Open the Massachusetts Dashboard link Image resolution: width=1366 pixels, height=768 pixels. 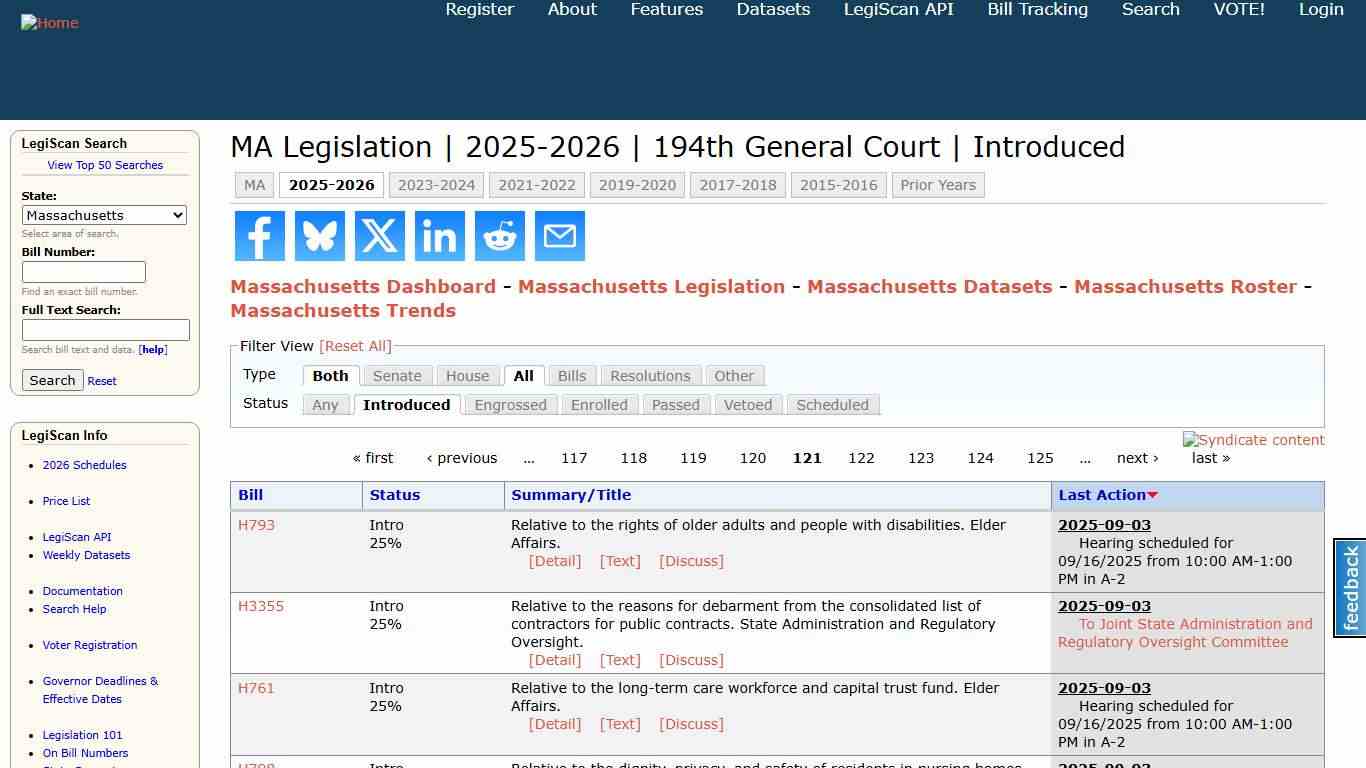(362, 286)
